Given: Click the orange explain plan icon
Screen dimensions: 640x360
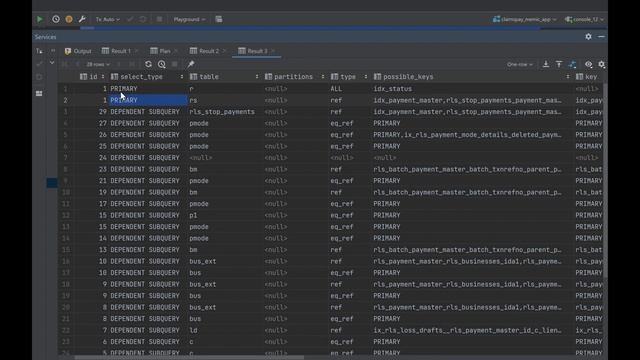Looking at the screenshot, I should pyautogui.click(x=69, y=19).
